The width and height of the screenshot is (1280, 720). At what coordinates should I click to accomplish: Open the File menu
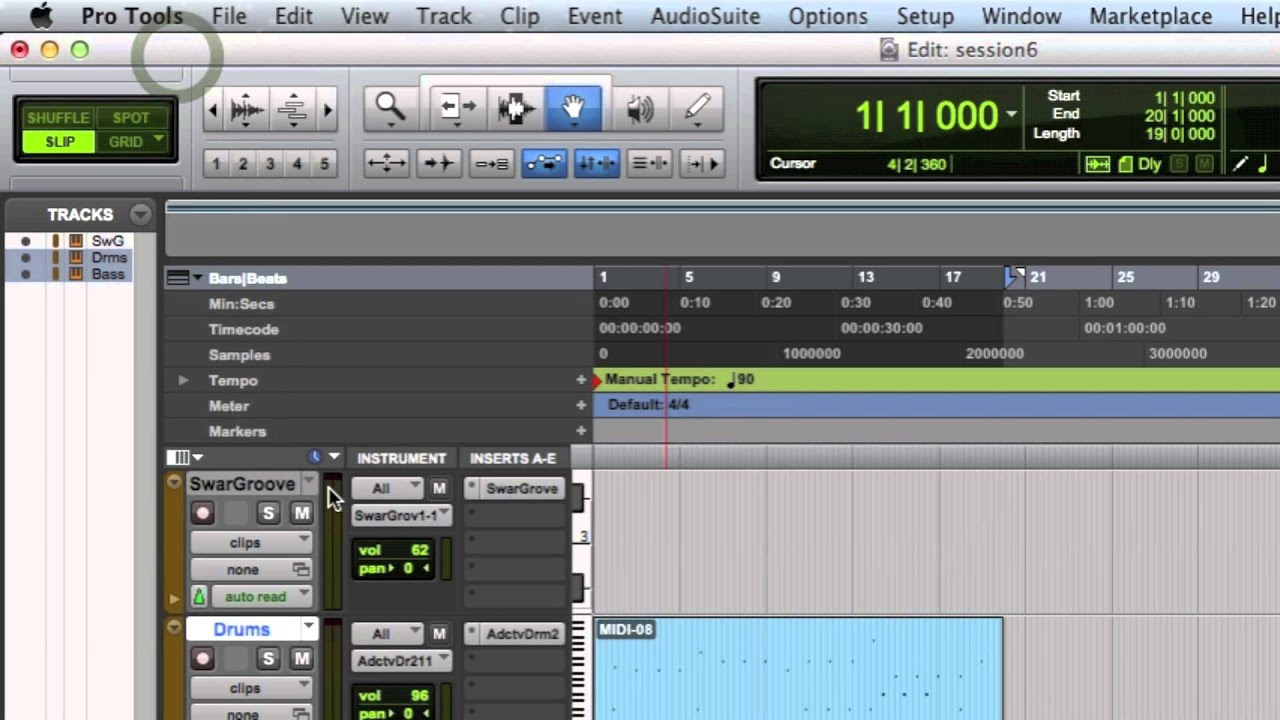pos(229,16)
